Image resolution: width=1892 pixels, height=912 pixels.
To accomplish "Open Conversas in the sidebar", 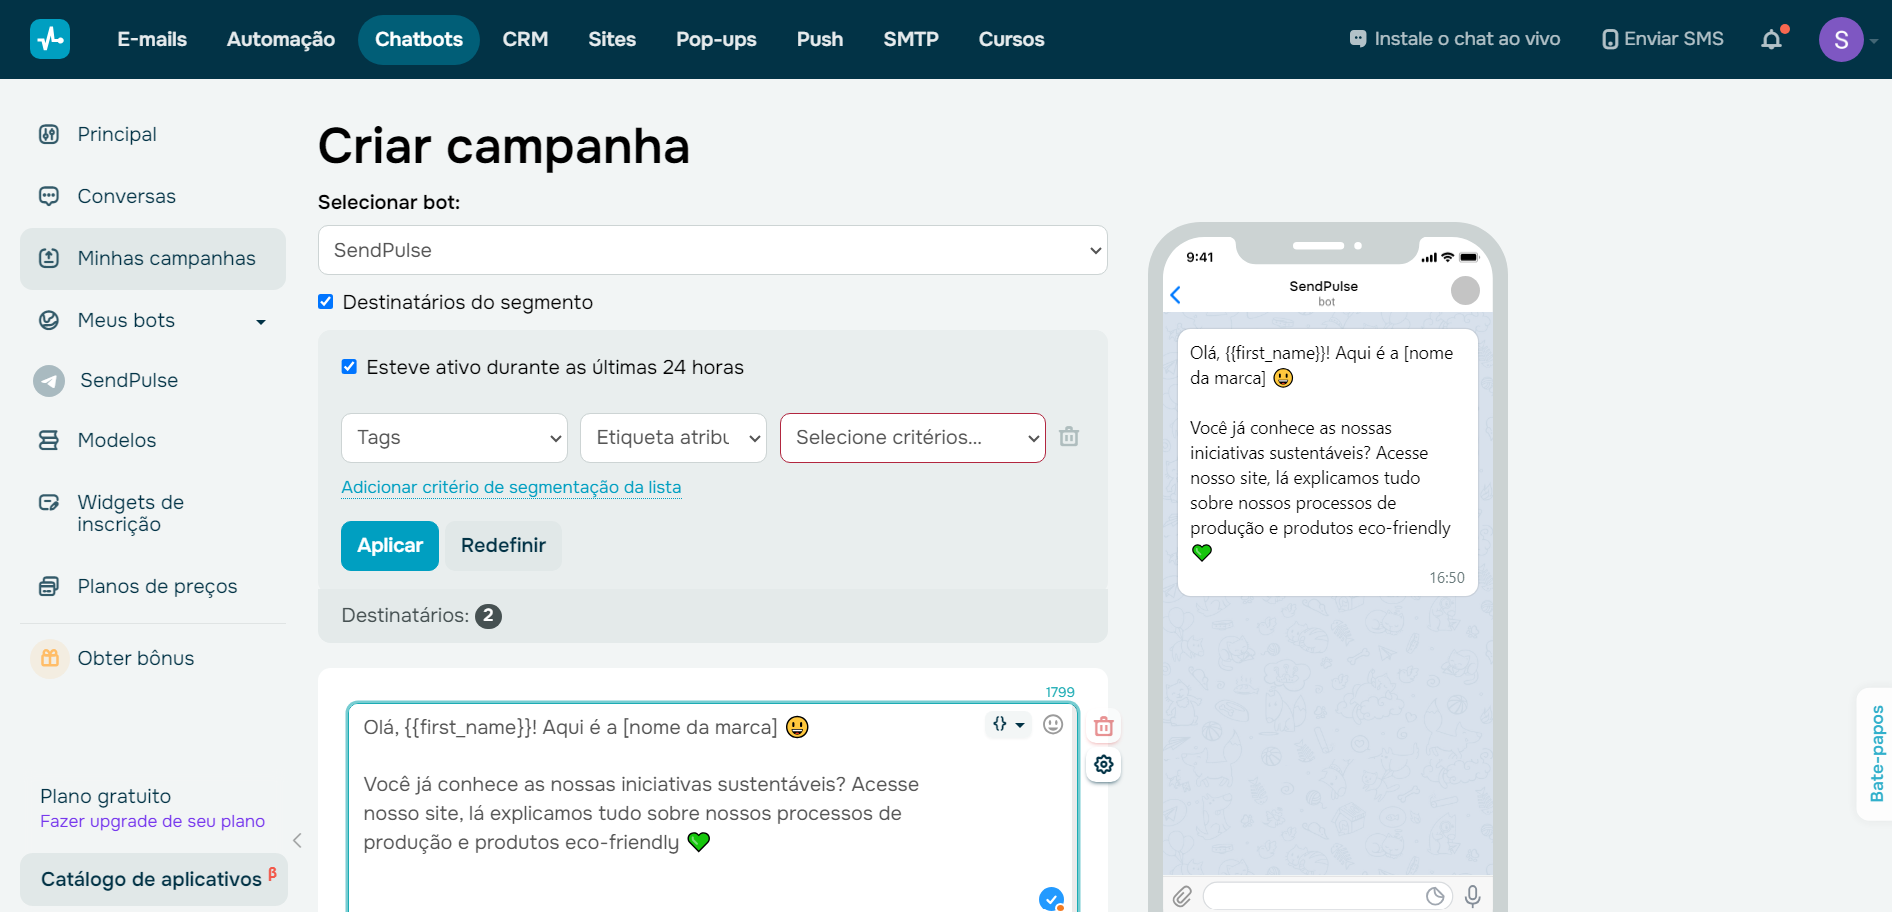I will (x=127, y=196).
